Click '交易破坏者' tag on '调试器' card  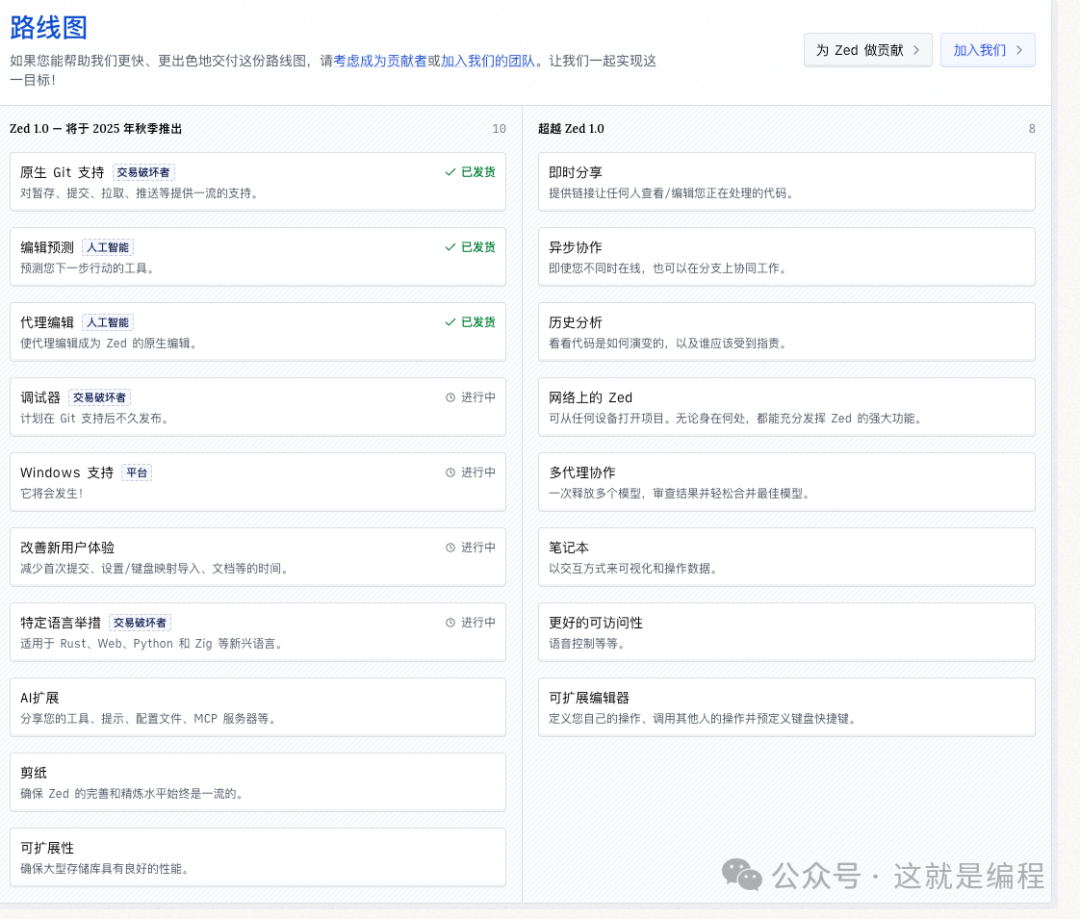pyautogui.click(x=99, y=397)
